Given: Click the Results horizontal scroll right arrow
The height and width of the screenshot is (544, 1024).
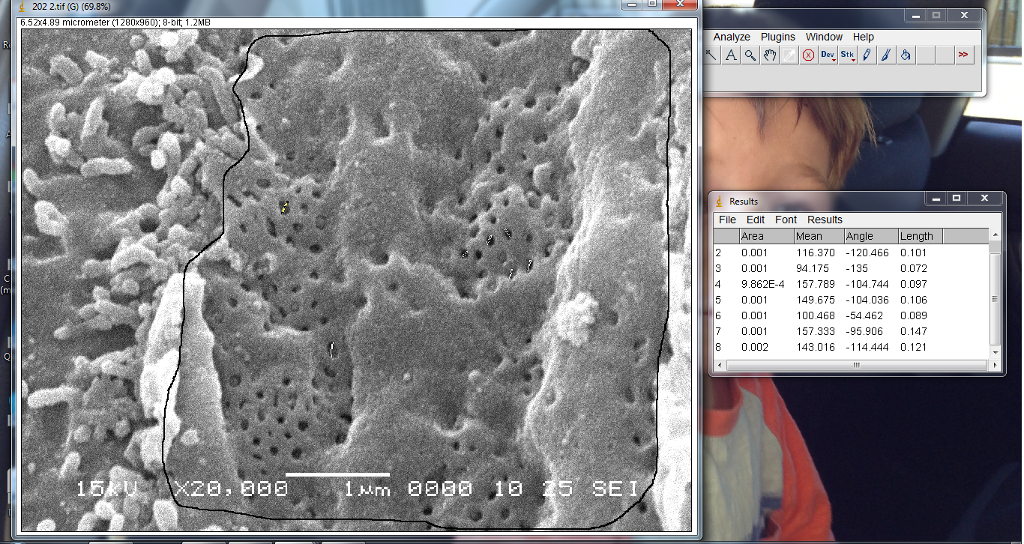Looking at the screenshot, I should pos(995,366).
